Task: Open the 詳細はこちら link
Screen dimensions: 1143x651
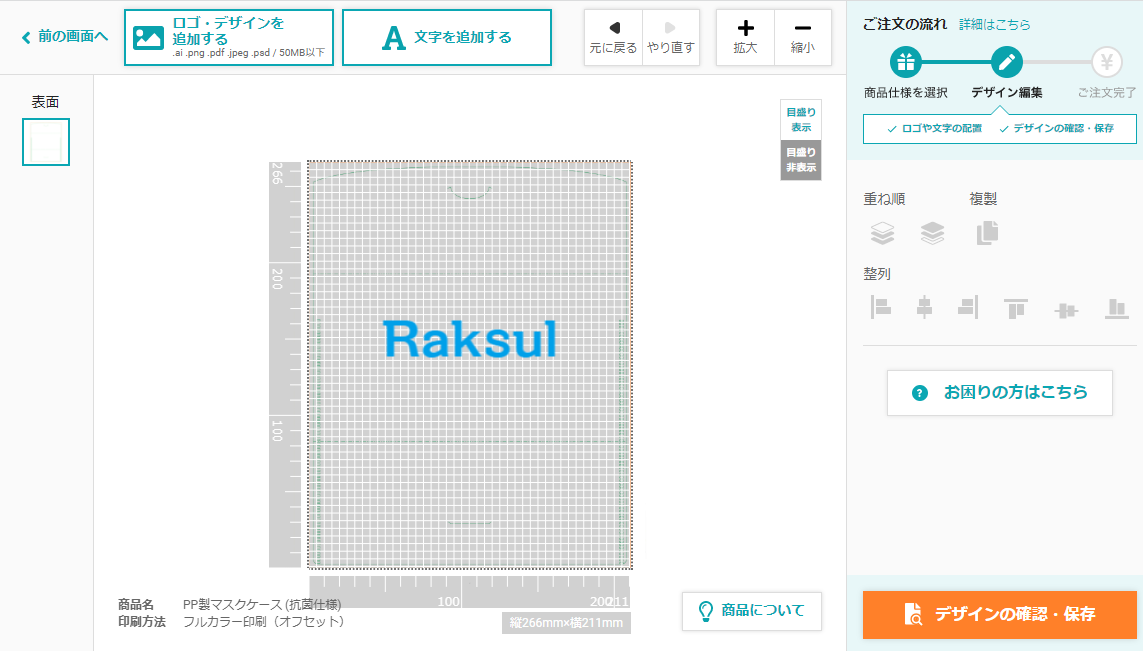Action: pos(994,25)
